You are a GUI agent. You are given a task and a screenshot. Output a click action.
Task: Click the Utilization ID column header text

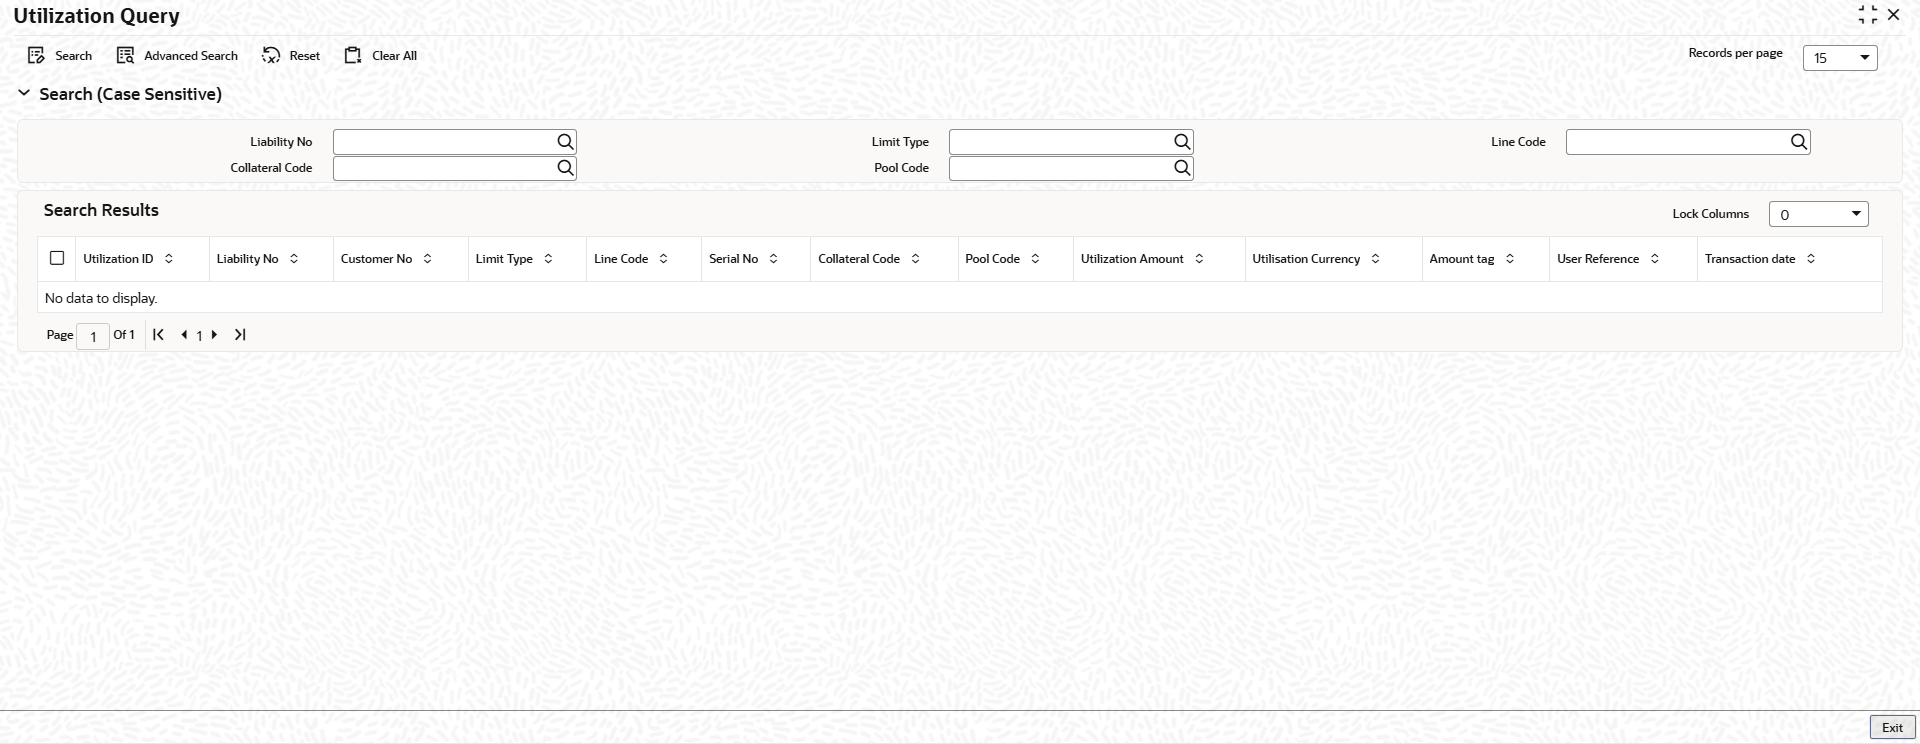pyautogui.click(x=118, y=259)
